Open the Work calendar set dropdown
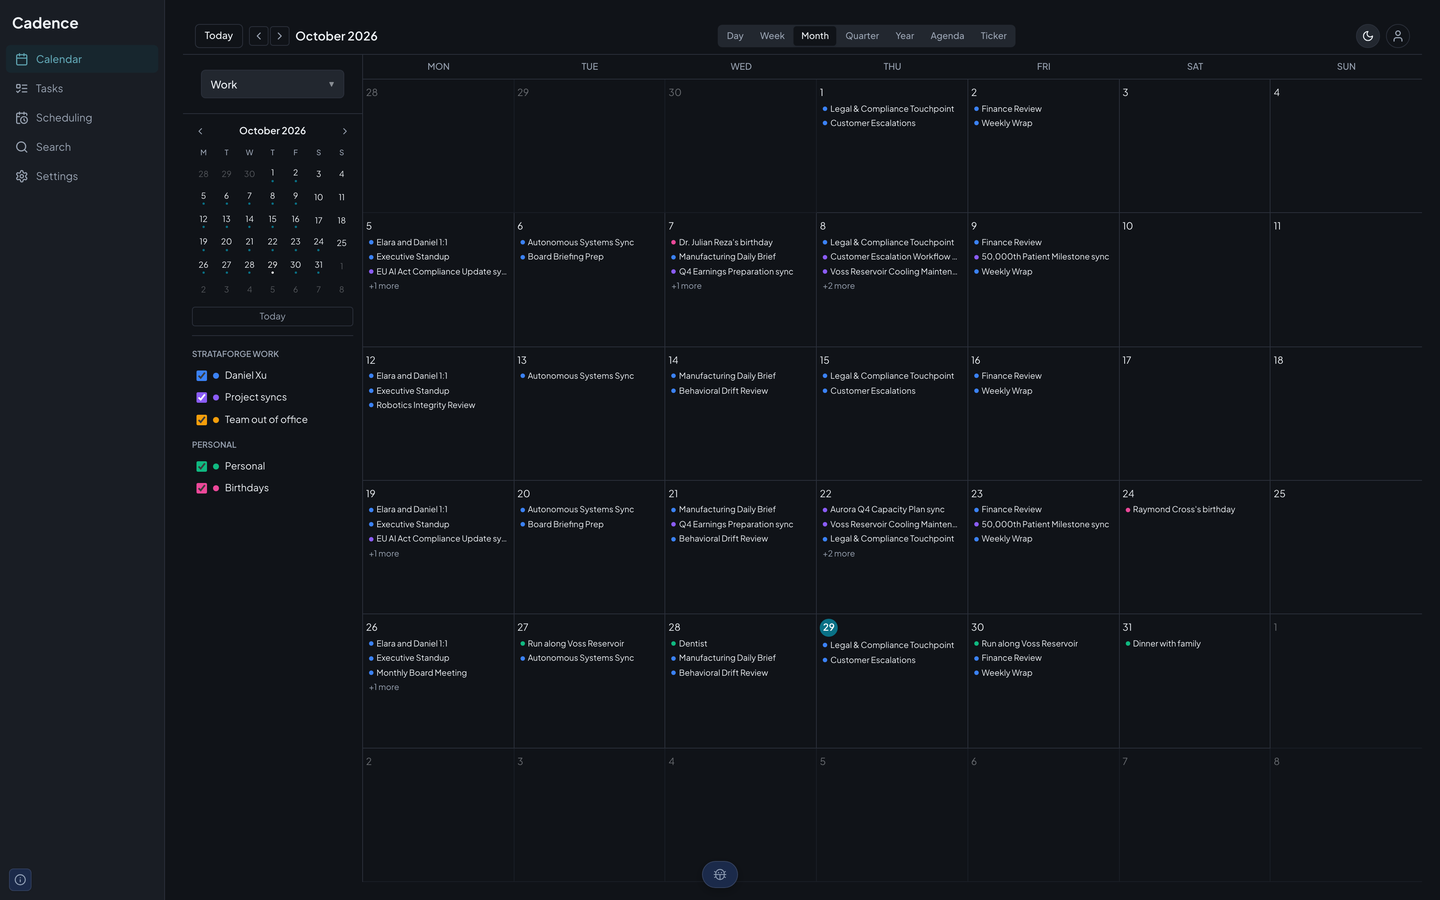This screenshot has width=1440, height=900. point(272,84)
